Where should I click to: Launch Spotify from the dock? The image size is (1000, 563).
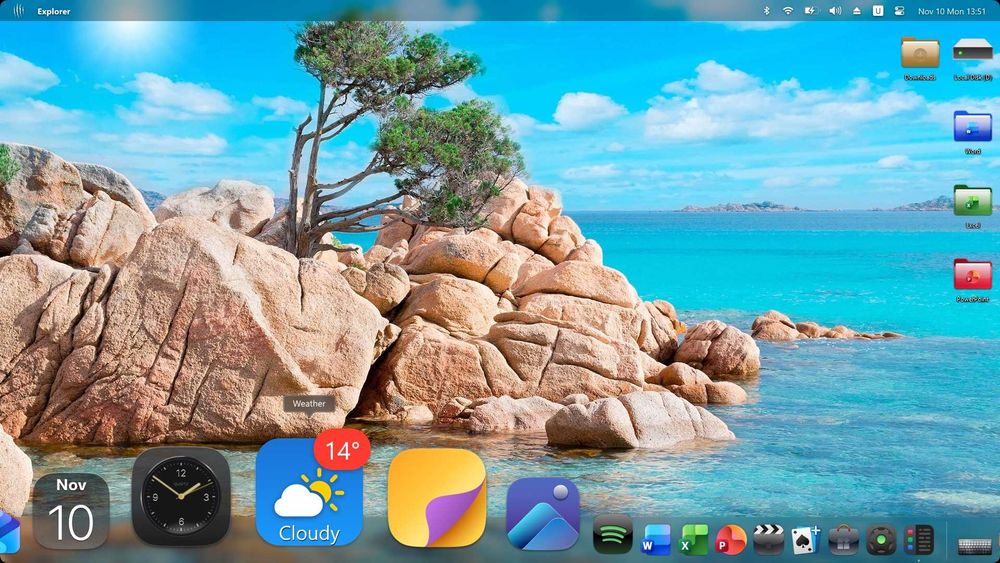(613, 535)
